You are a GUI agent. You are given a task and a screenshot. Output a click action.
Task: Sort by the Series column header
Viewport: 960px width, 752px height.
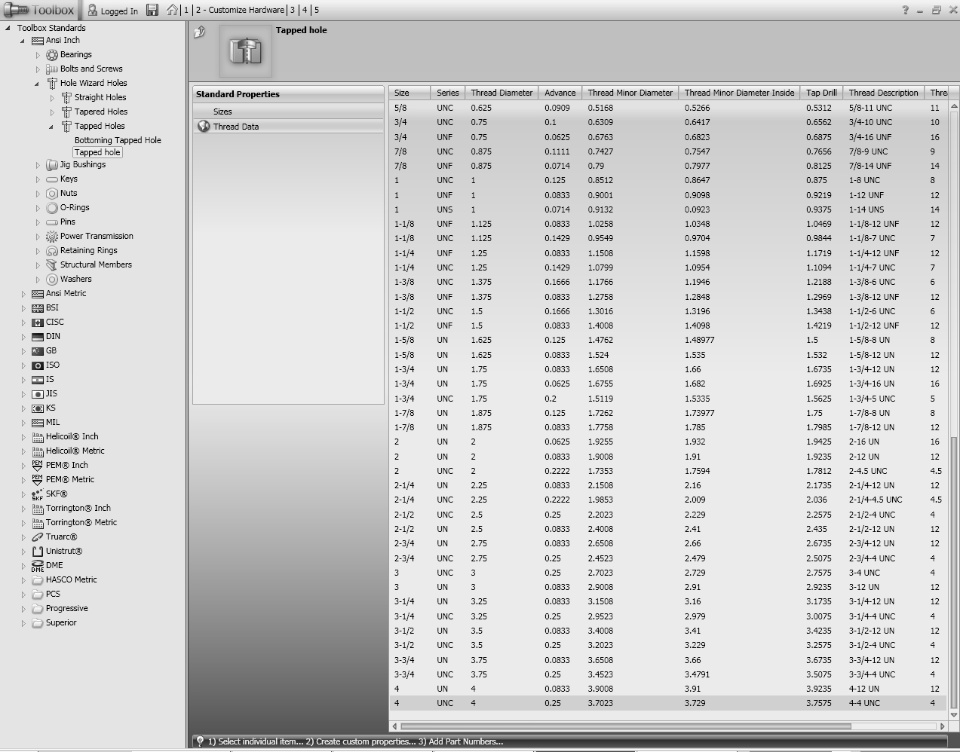(x=447, y=93)
